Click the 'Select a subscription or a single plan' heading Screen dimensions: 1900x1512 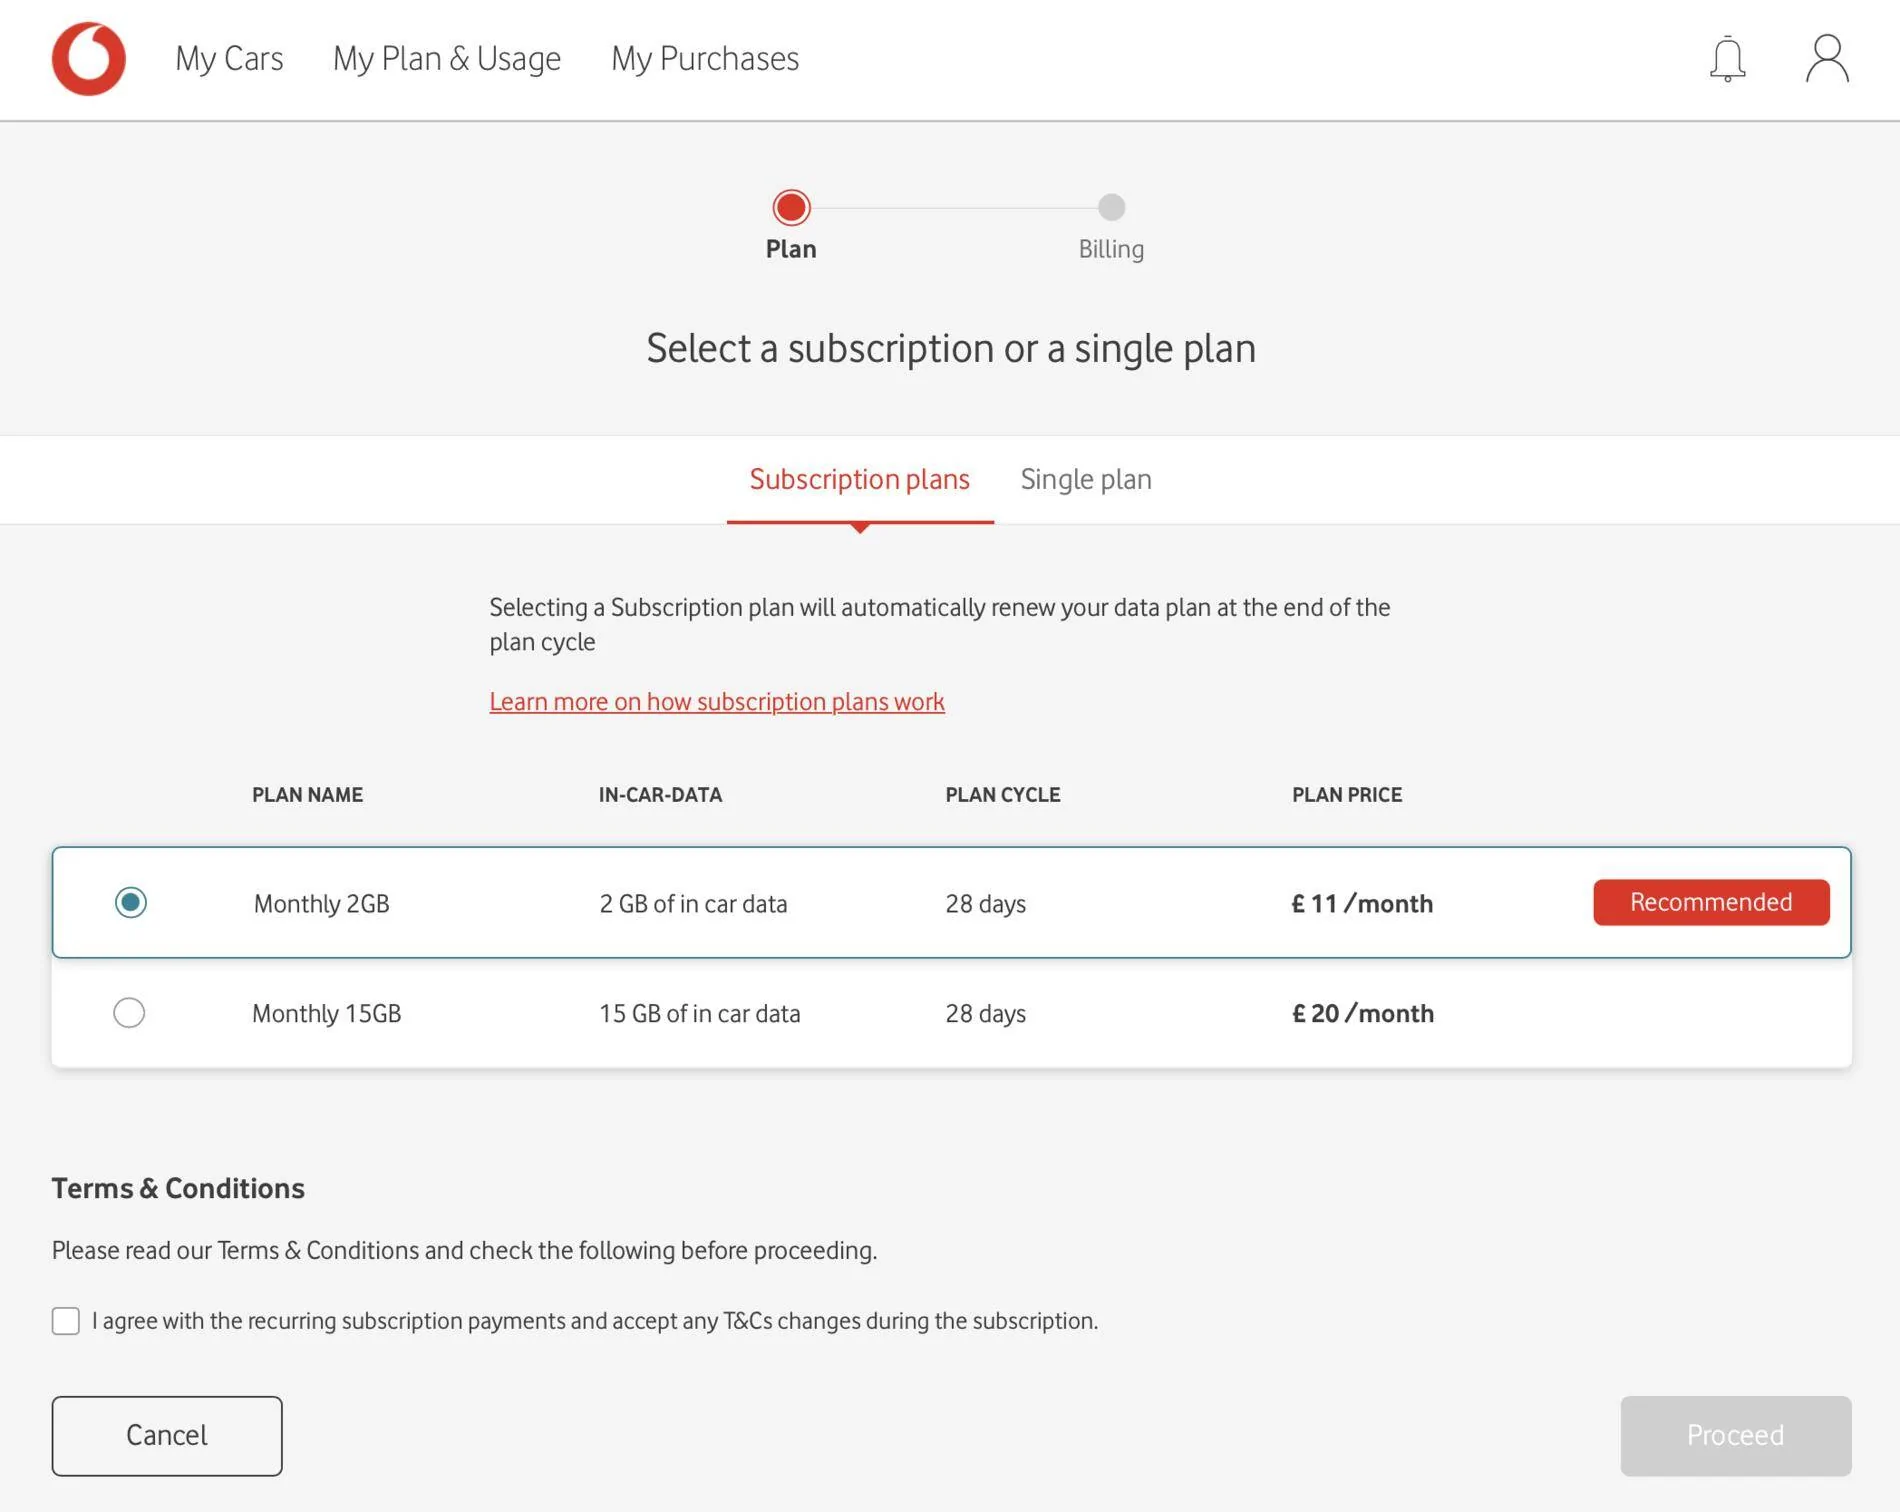click(951, 349)
